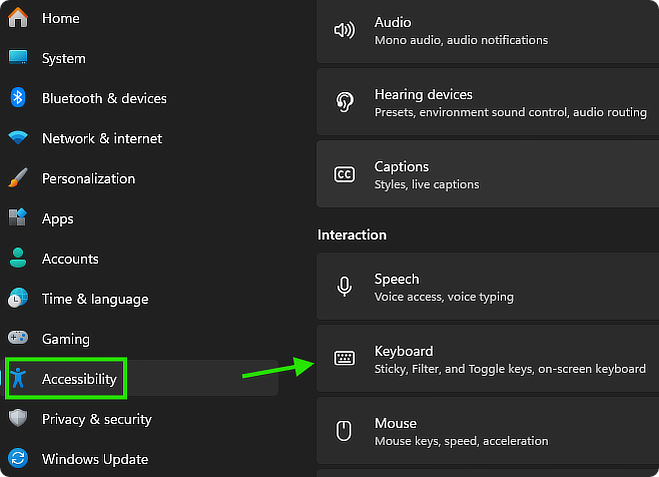
Task: Click 'Styles, live captions' description
Action: (427, 184)
